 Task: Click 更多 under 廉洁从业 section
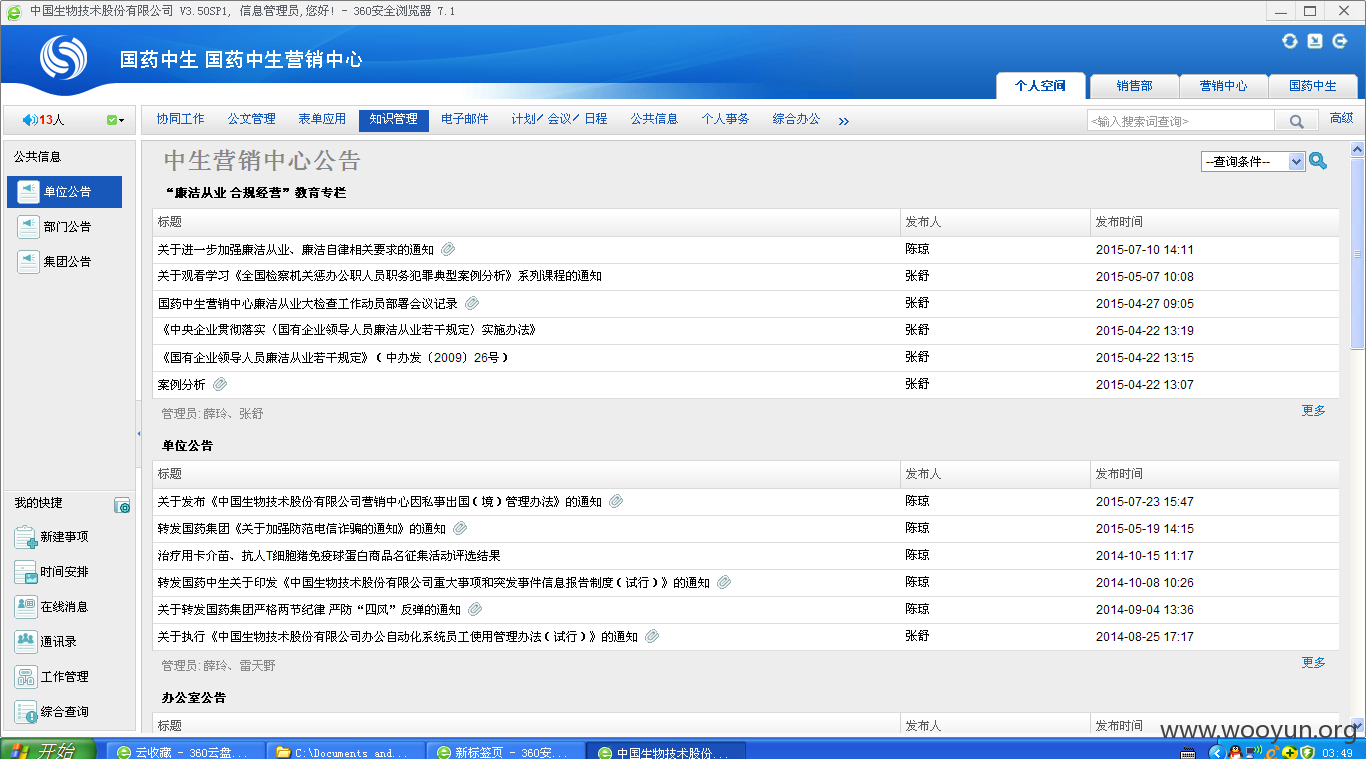1313,411
